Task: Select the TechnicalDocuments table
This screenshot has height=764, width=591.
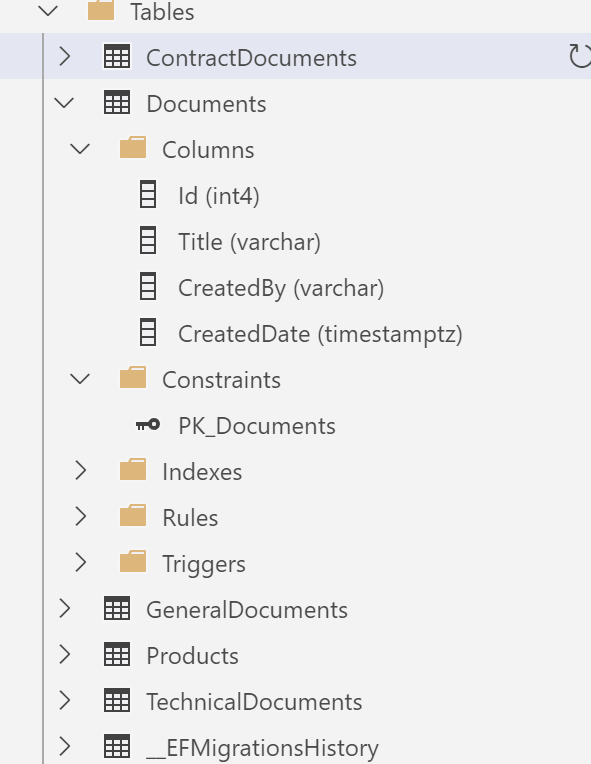Action: pos(254,702)
